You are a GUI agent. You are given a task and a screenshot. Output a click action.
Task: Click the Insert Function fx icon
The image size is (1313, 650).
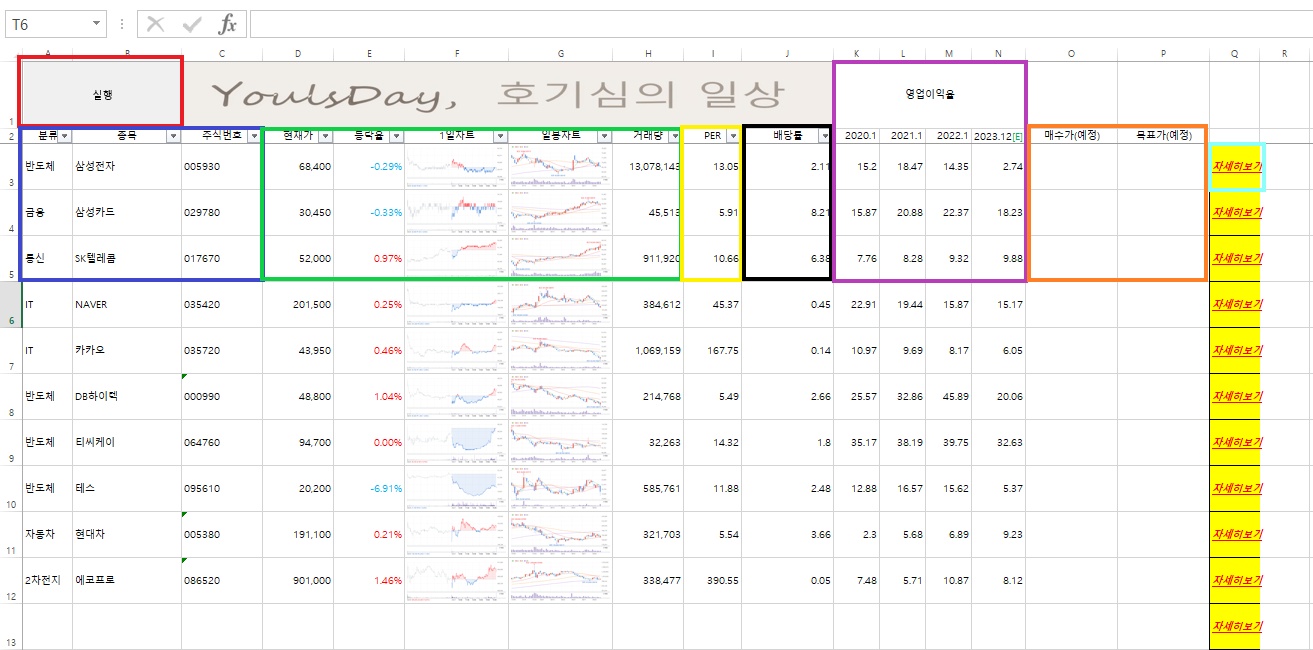coord(227,24)
